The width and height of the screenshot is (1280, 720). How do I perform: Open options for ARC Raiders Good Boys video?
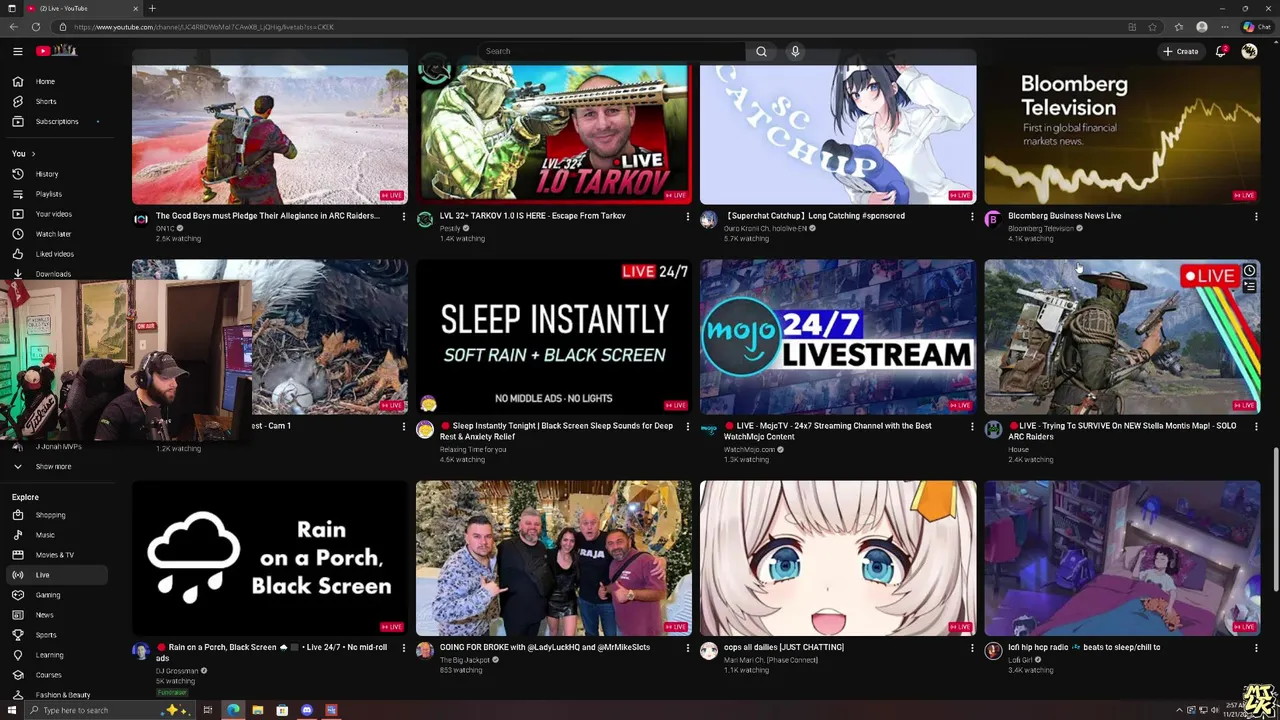tap(404, 216)
